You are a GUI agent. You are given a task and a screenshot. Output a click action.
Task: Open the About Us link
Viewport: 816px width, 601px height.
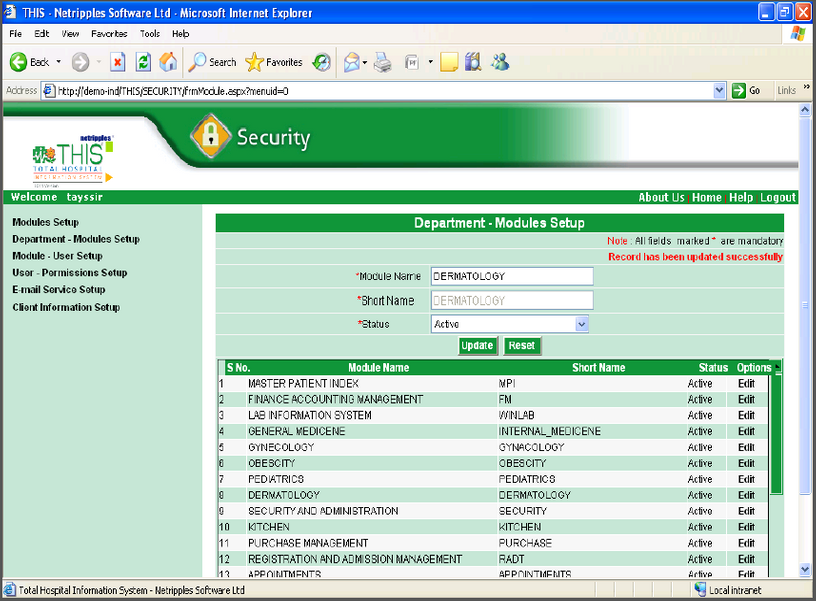[661, 198]
